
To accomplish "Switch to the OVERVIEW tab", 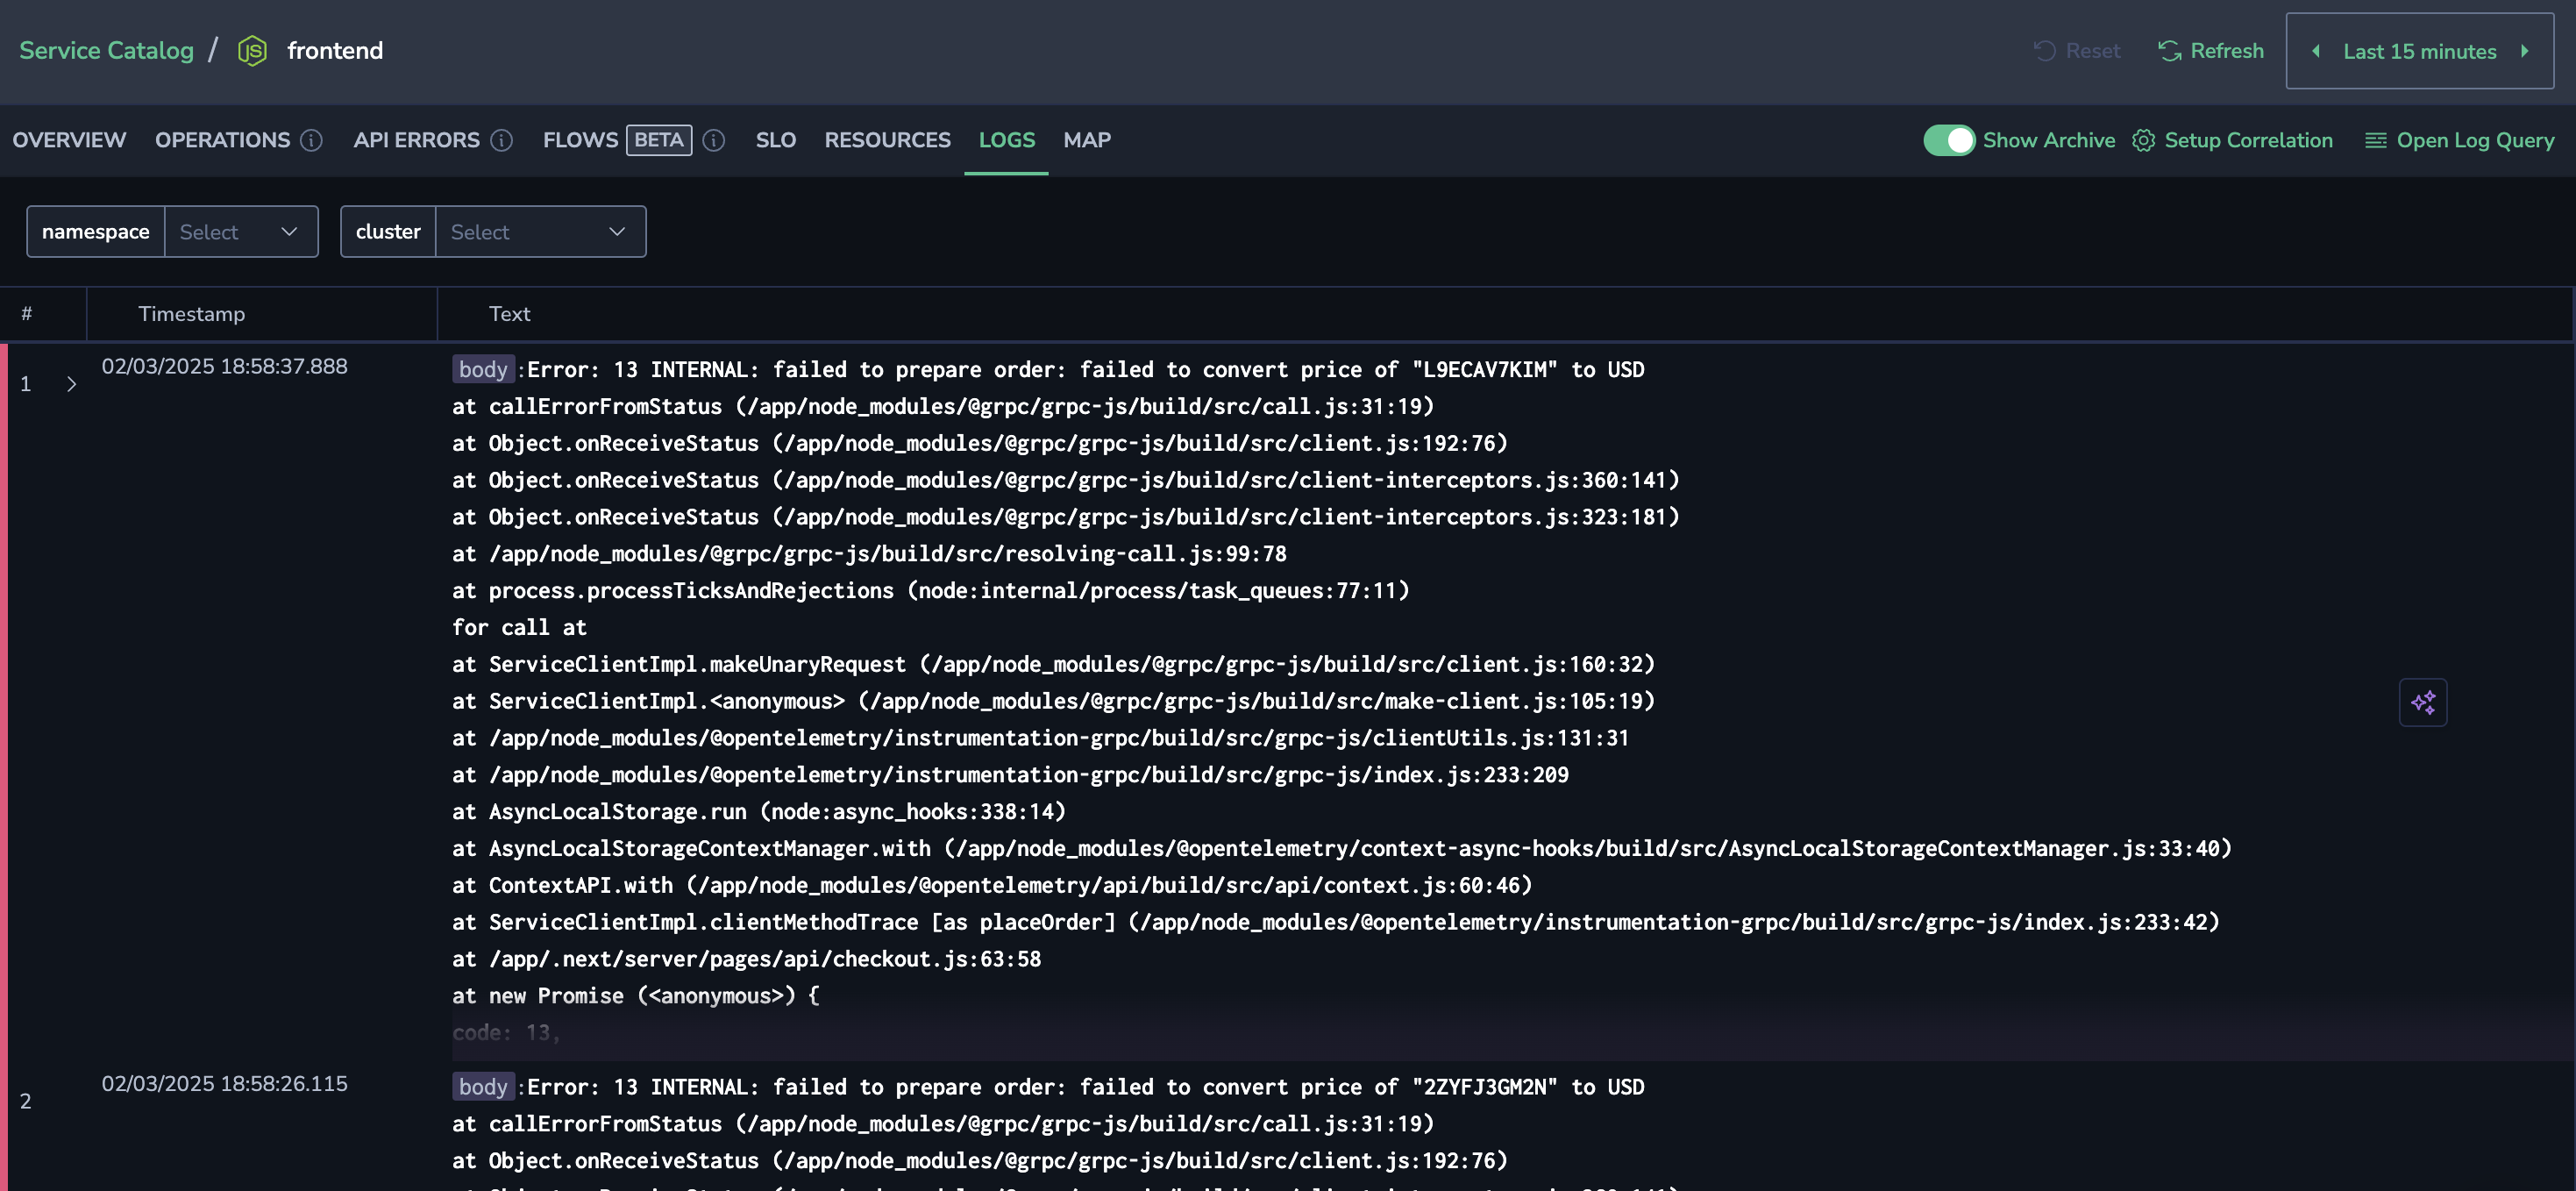I will tap(69, 140).
